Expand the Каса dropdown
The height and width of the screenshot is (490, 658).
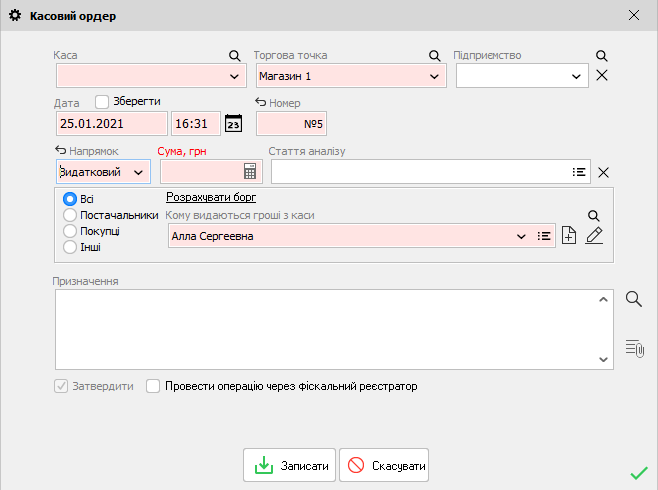click(235, 76)
